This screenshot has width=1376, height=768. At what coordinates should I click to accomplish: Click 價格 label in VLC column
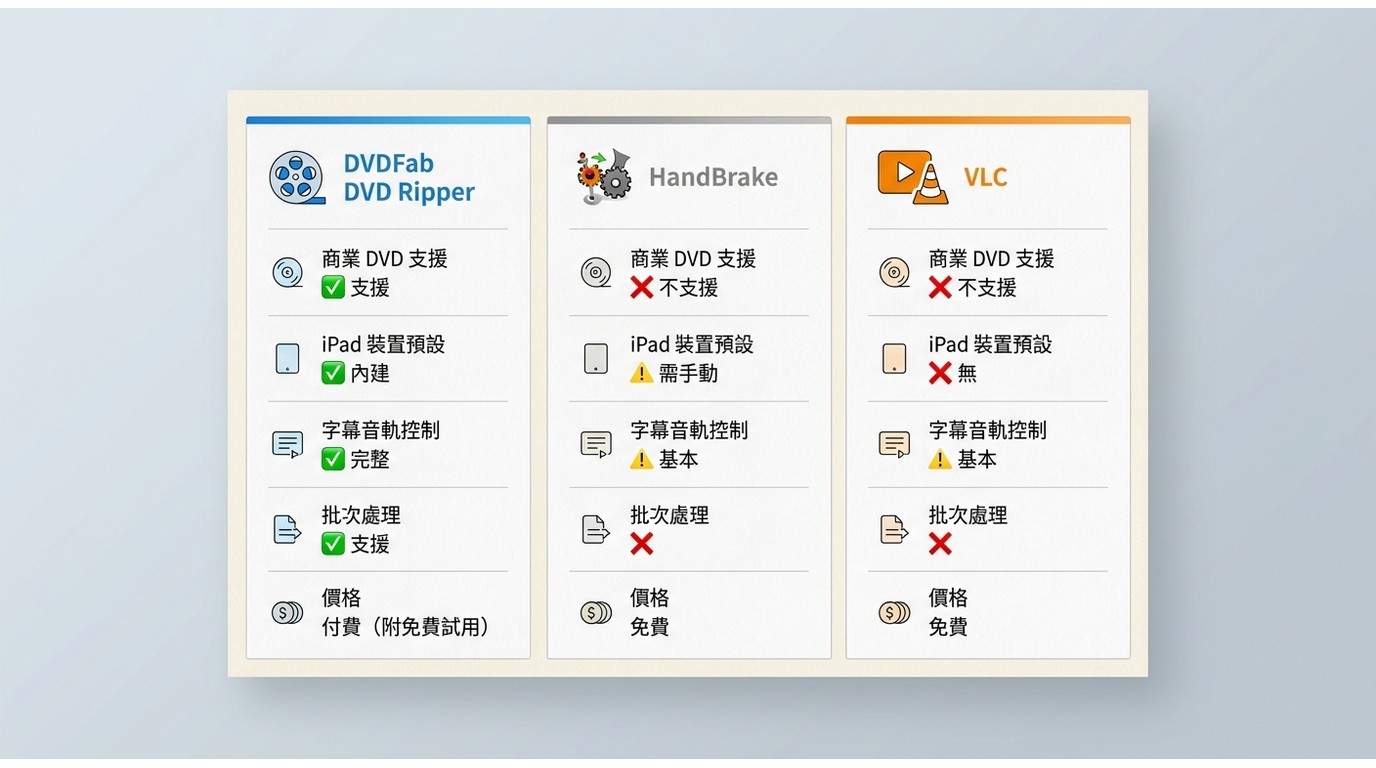948,598
